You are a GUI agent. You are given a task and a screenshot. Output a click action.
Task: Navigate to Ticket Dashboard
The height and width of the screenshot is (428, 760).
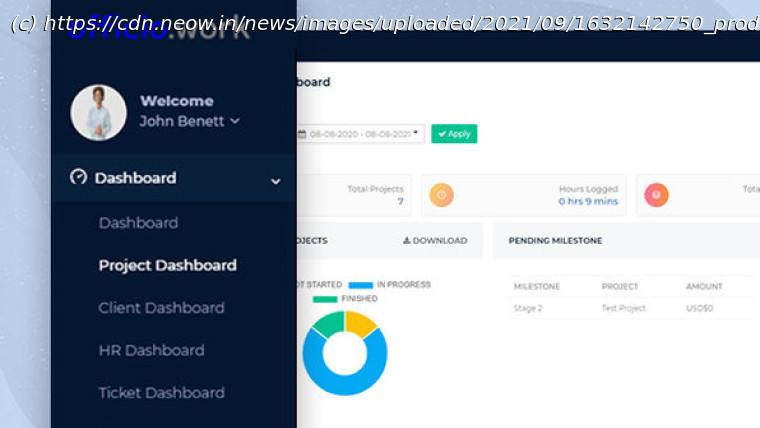pos(161,393)
